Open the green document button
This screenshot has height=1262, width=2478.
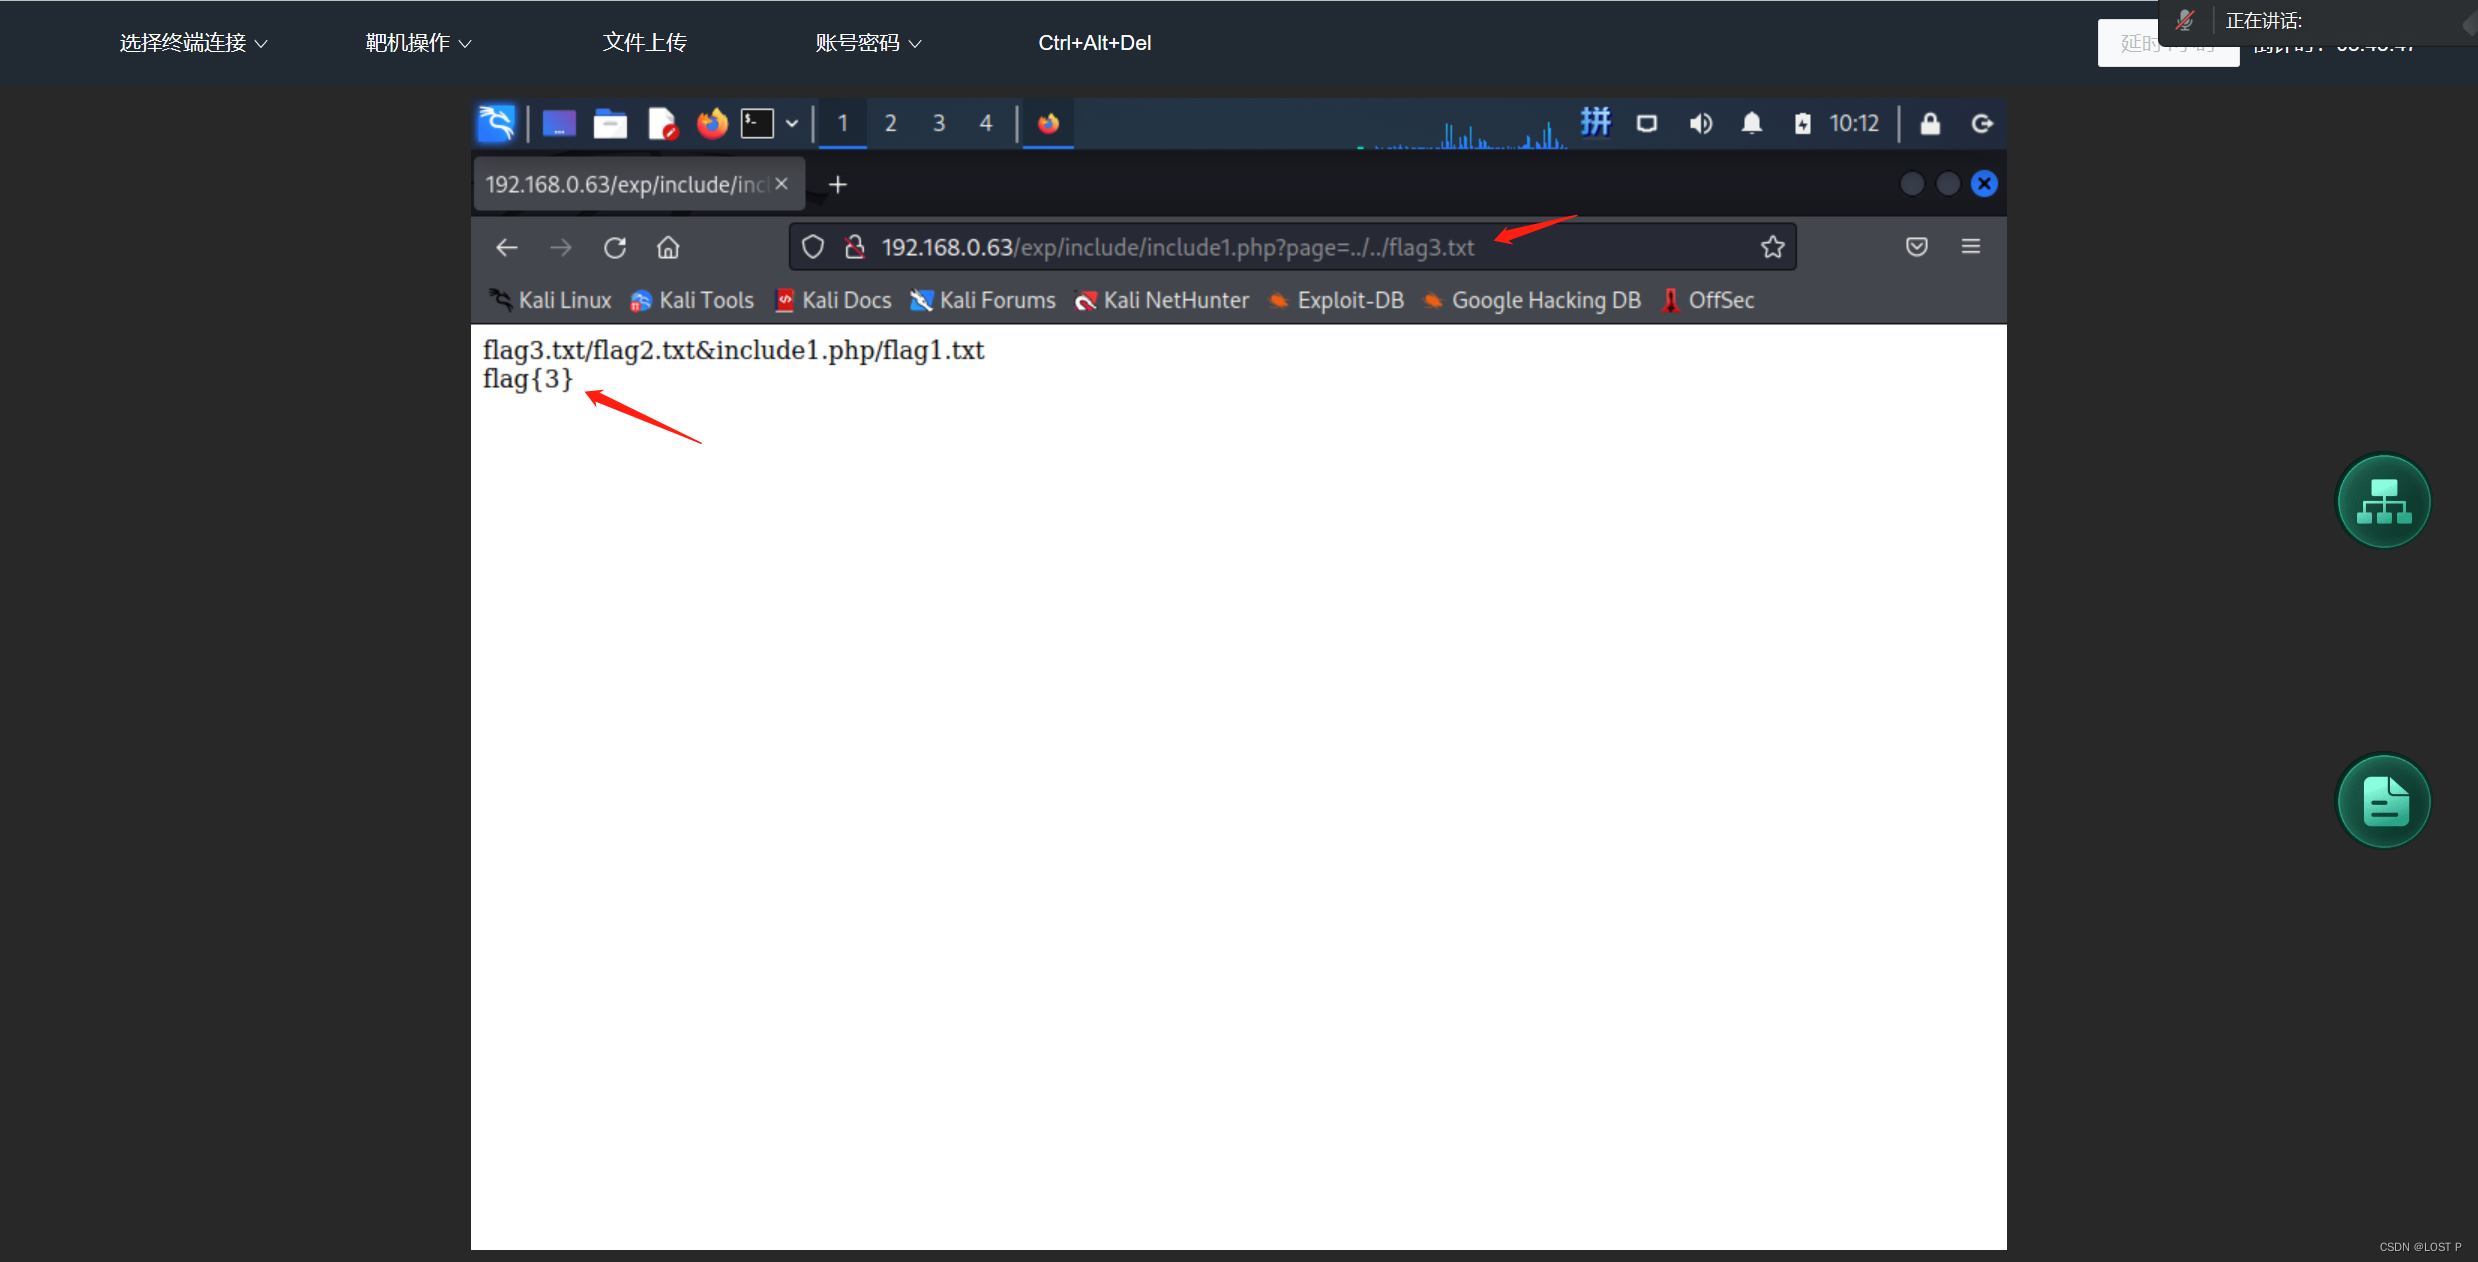2384,801
